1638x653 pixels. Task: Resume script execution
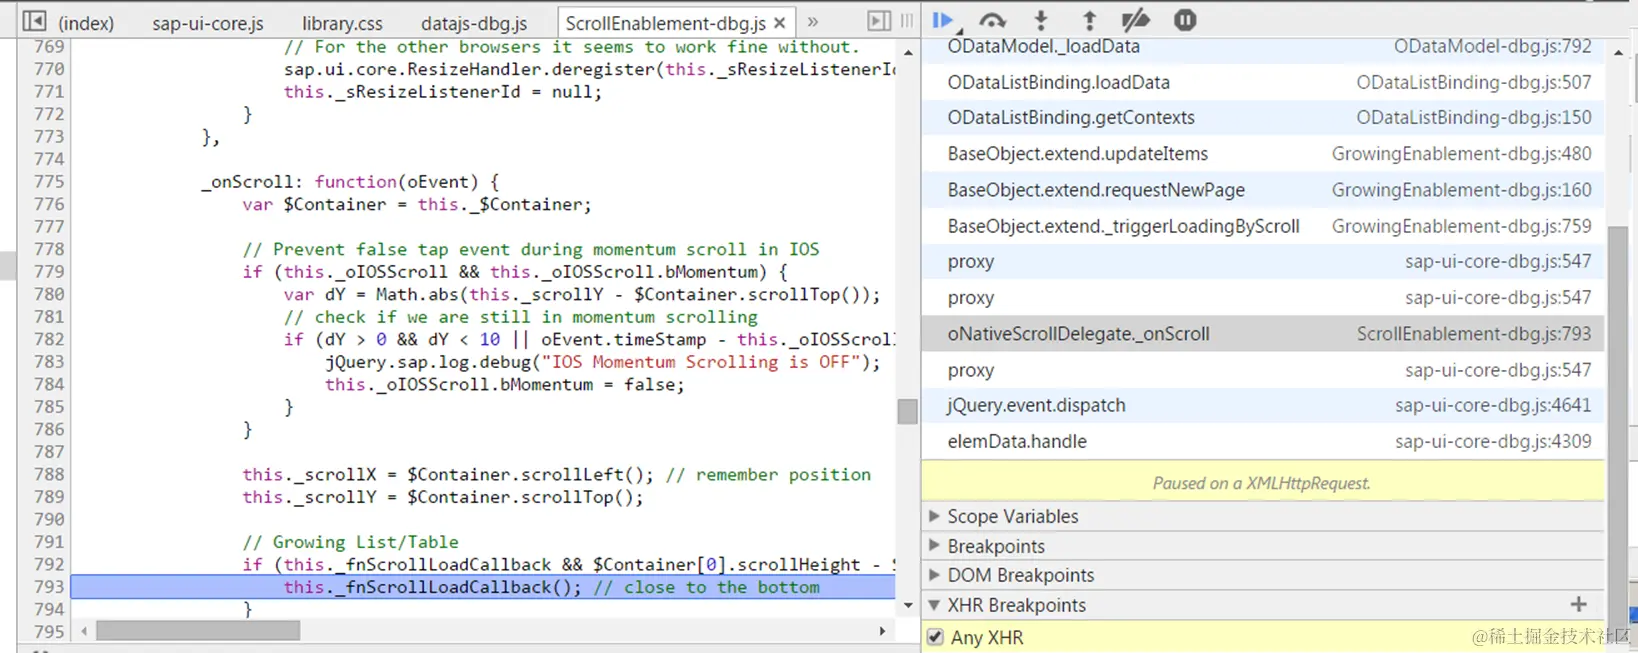943,20
